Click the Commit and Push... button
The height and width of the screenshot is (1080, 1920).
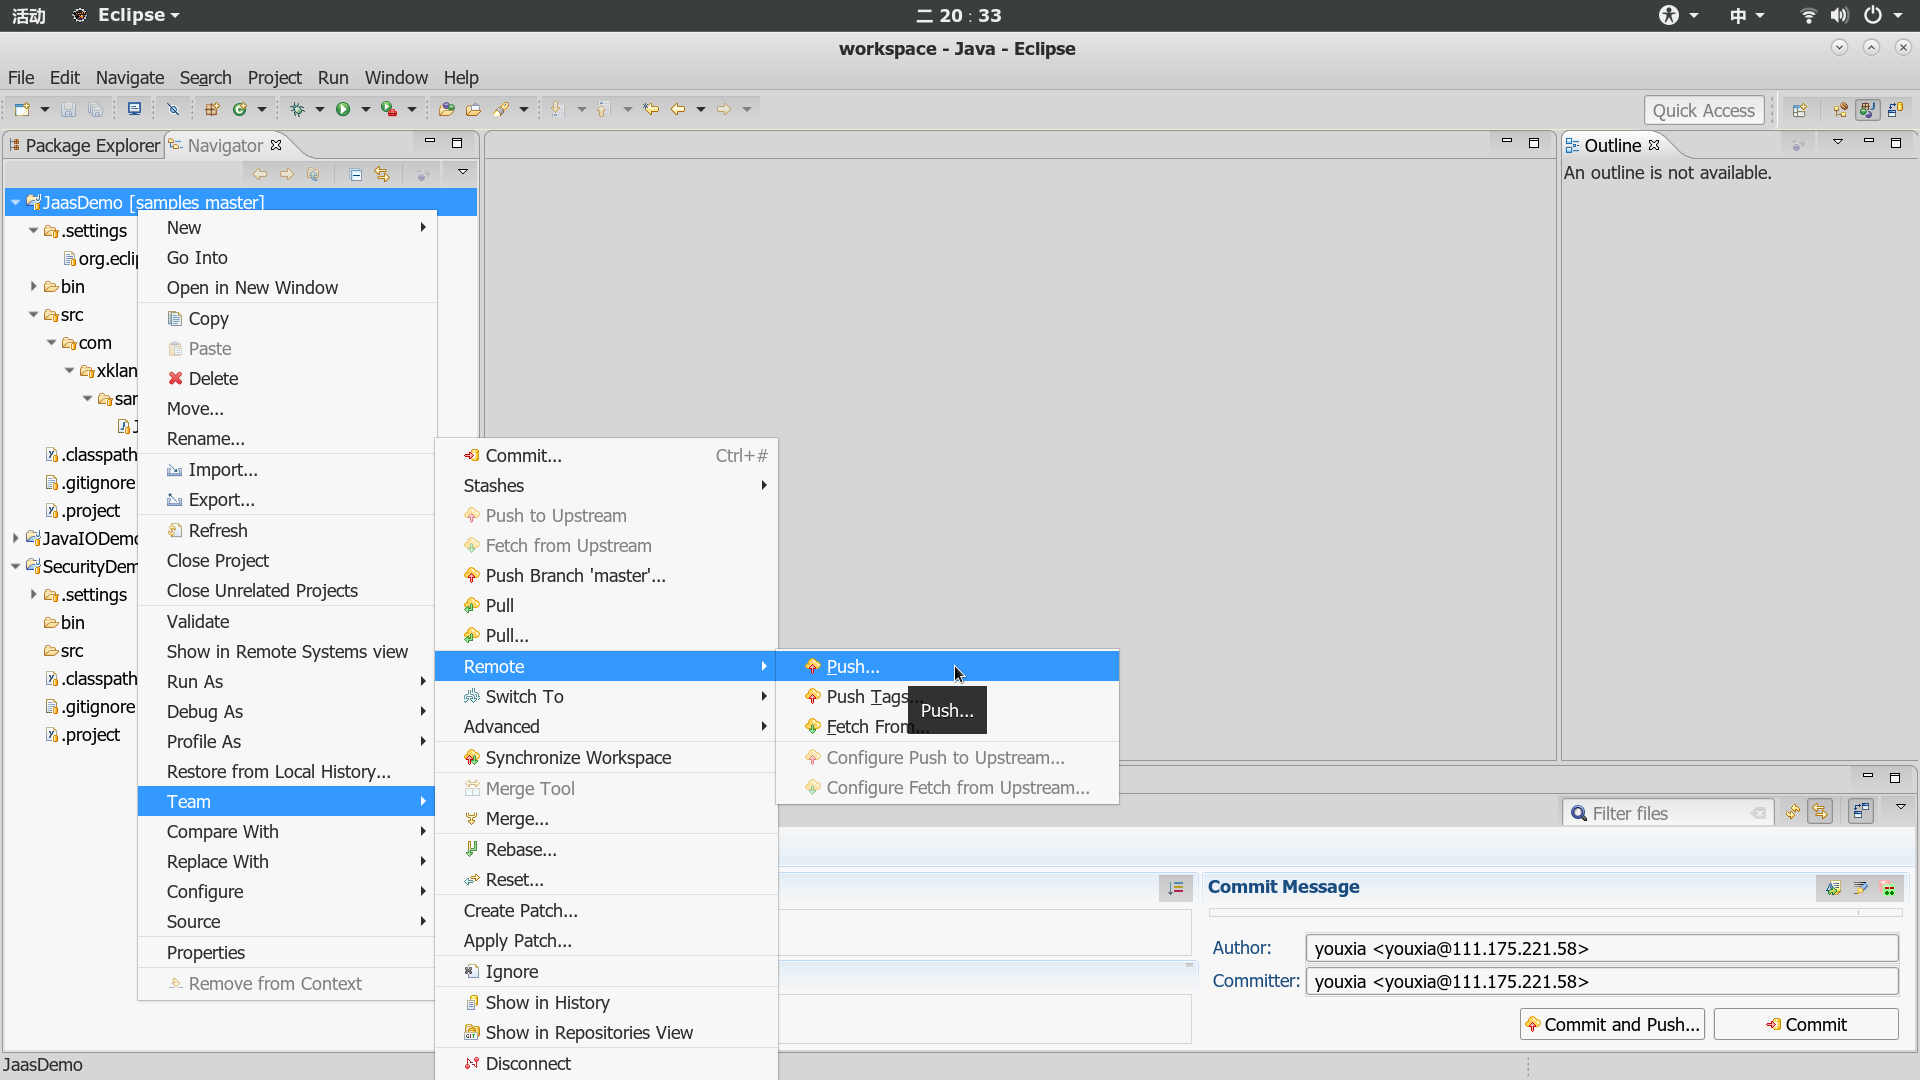click(1612, 1024)
